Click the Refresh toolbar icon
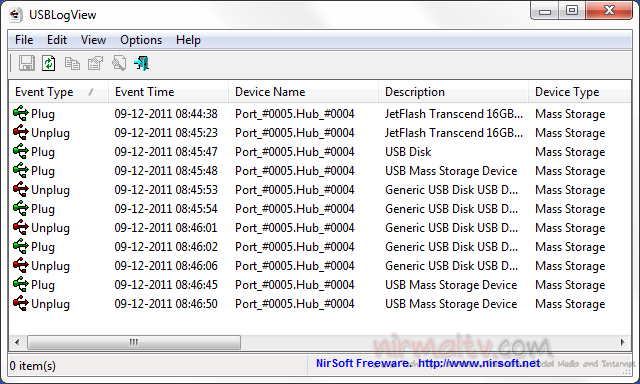 coord(49,63)
